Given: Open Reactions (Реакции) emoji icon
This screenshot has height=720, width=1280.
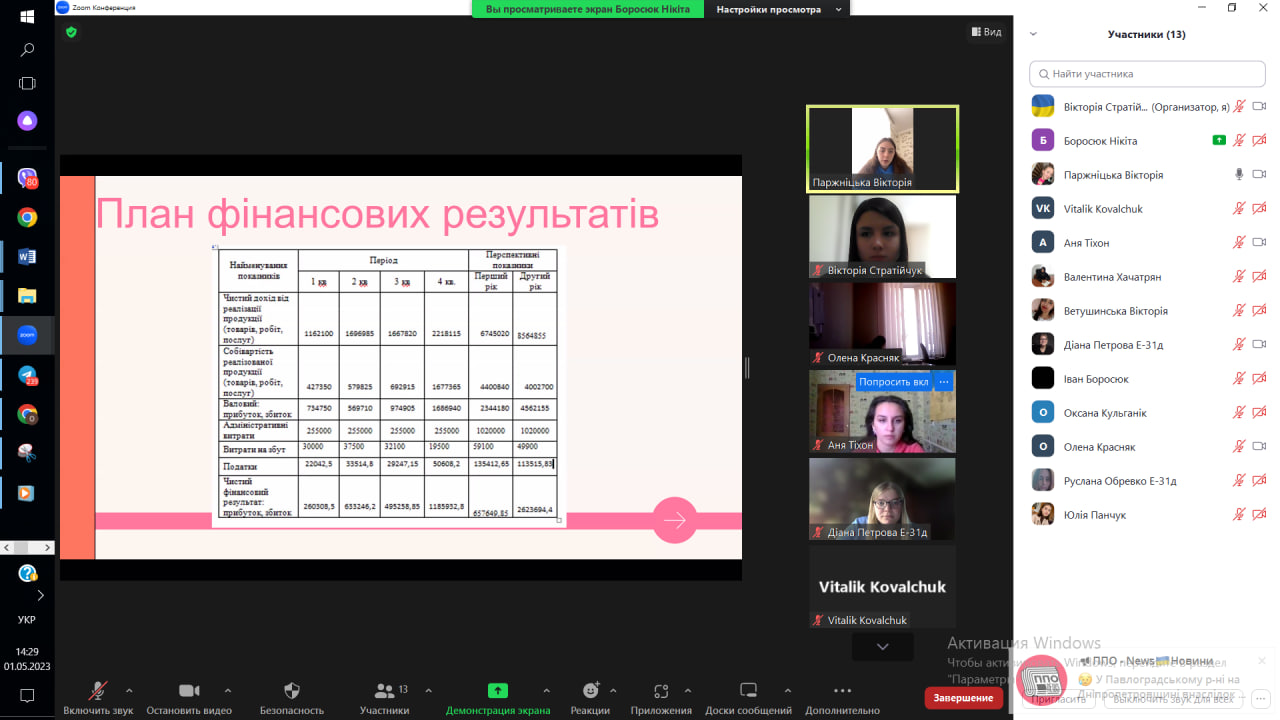Looking at the screenshot, I should pos(591,691).
